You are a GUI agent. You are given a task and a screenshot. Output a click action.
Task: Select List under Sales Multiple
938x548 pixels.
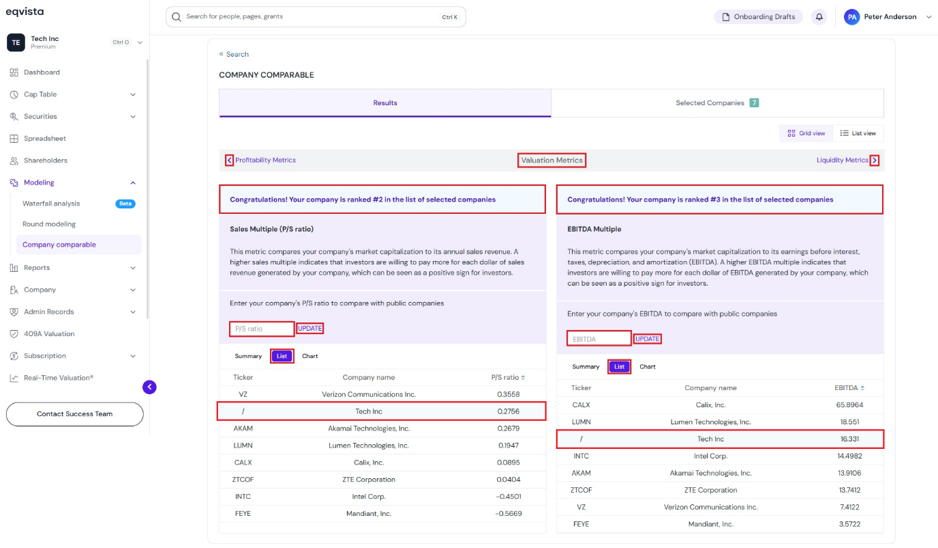[282, 356]
